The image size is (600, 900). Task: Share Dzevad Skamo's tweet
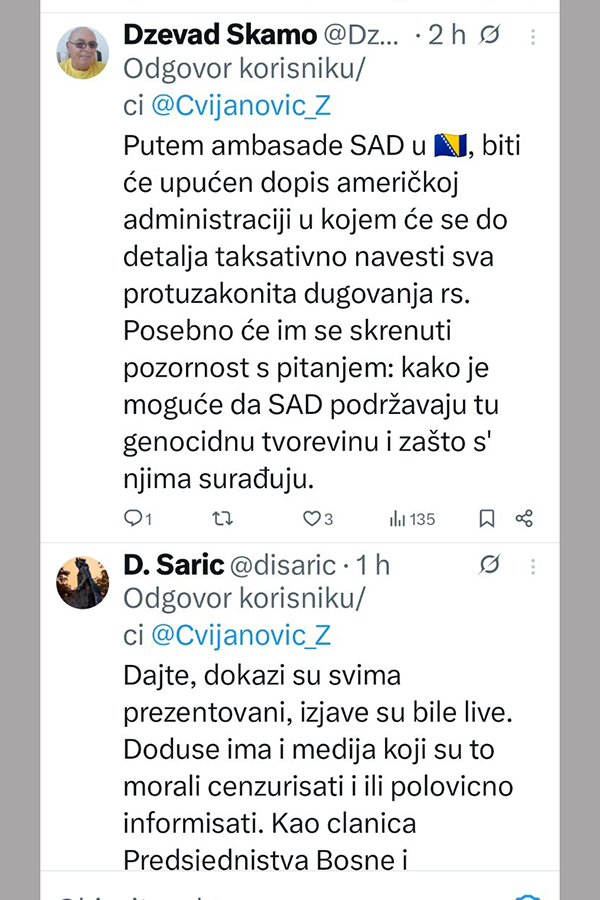(x=524, y=518)
